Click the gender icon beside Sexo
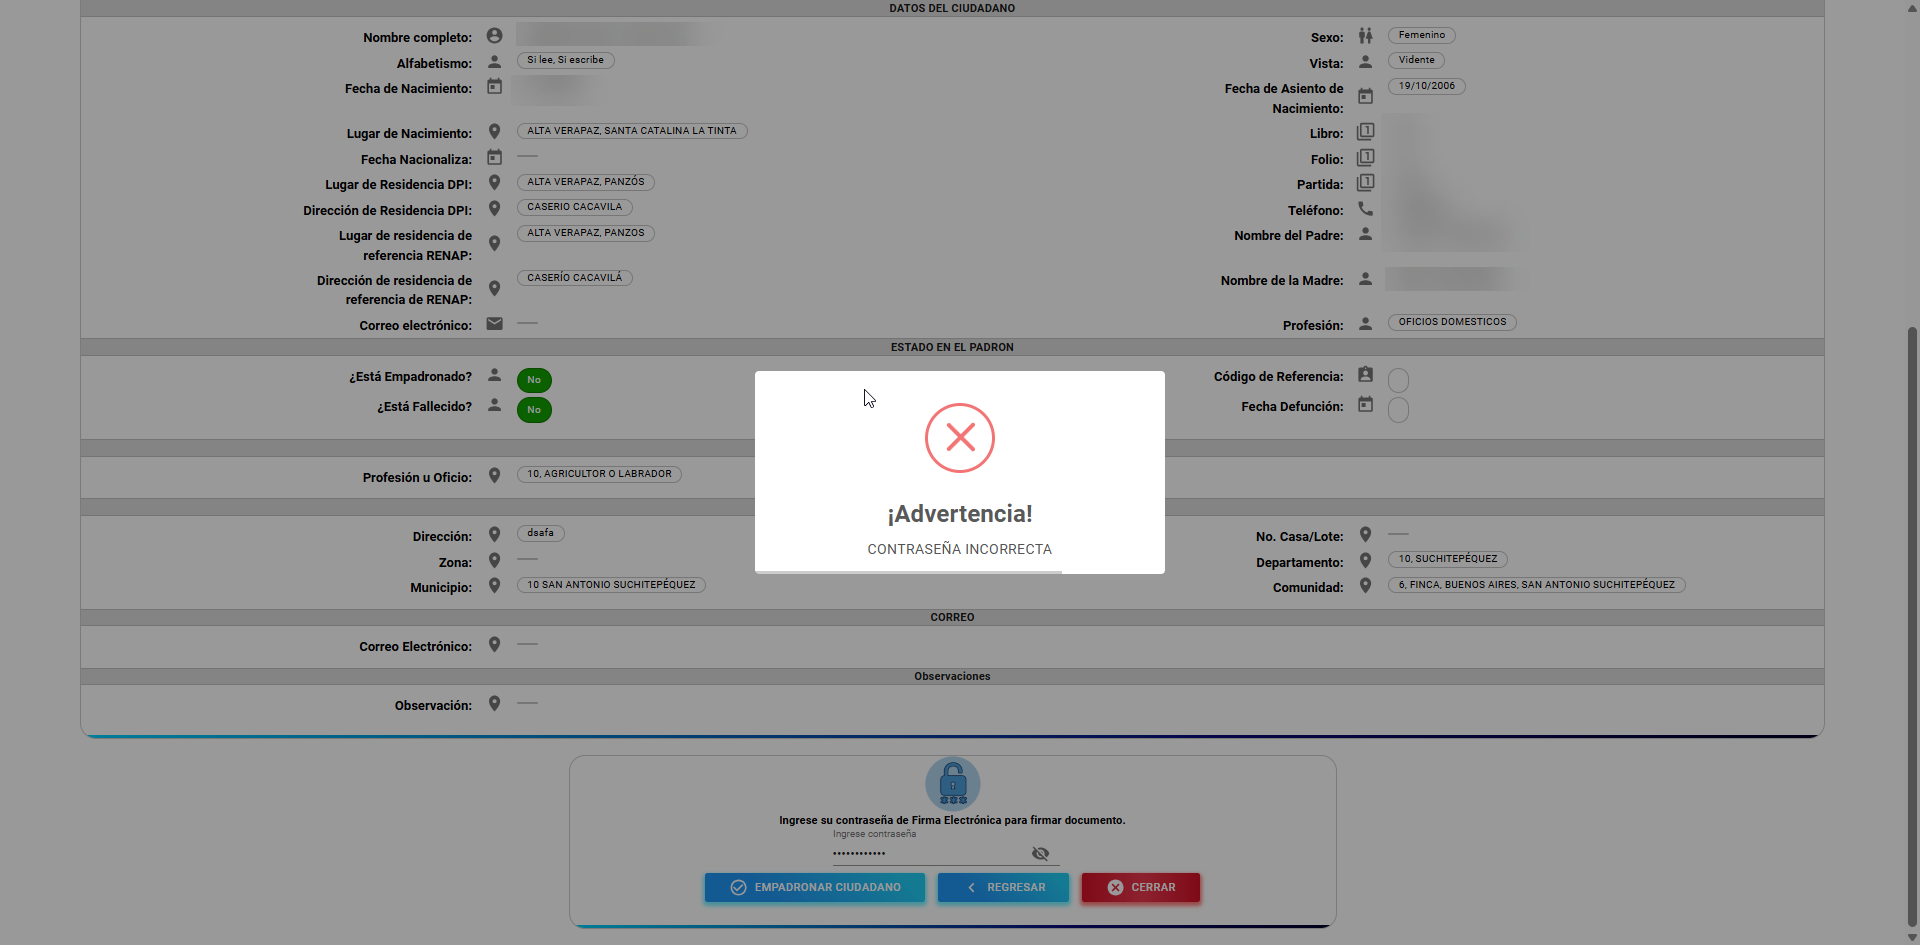 coord(1365,36)
